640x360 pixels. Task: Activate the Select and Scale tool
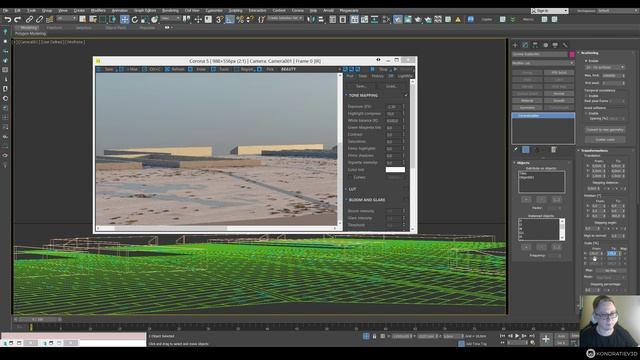pyautogui.click(x=144, y=19)
